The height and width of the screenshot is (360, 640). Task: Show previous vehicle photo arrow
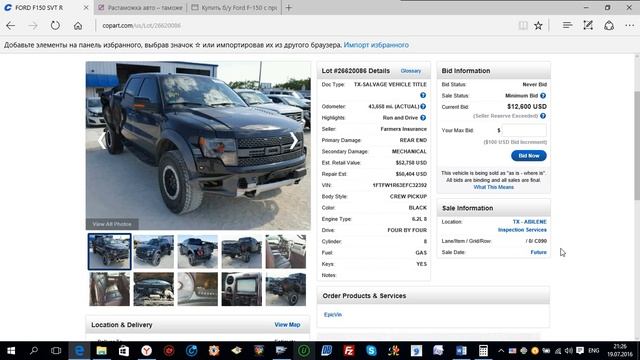pyautogui.click(x=102, y=141)
